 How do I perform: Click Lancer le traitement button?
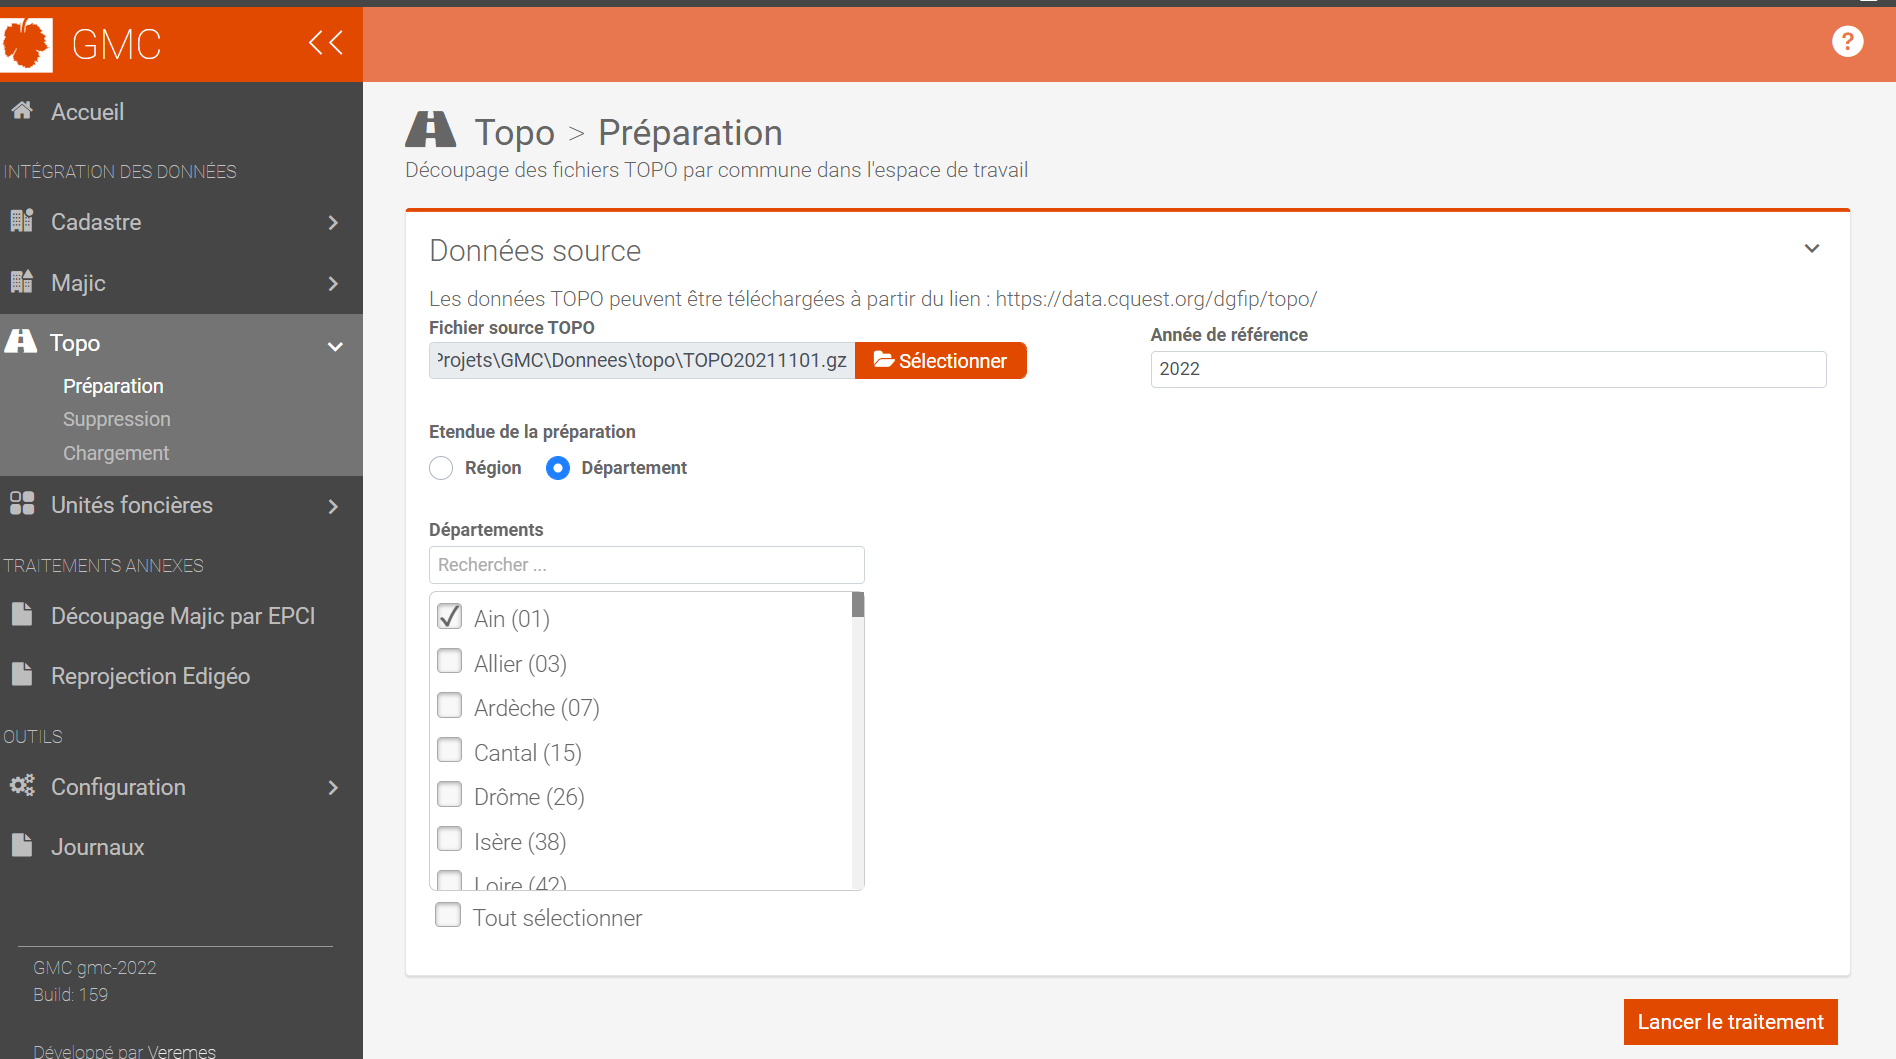coord(1730,1022)
